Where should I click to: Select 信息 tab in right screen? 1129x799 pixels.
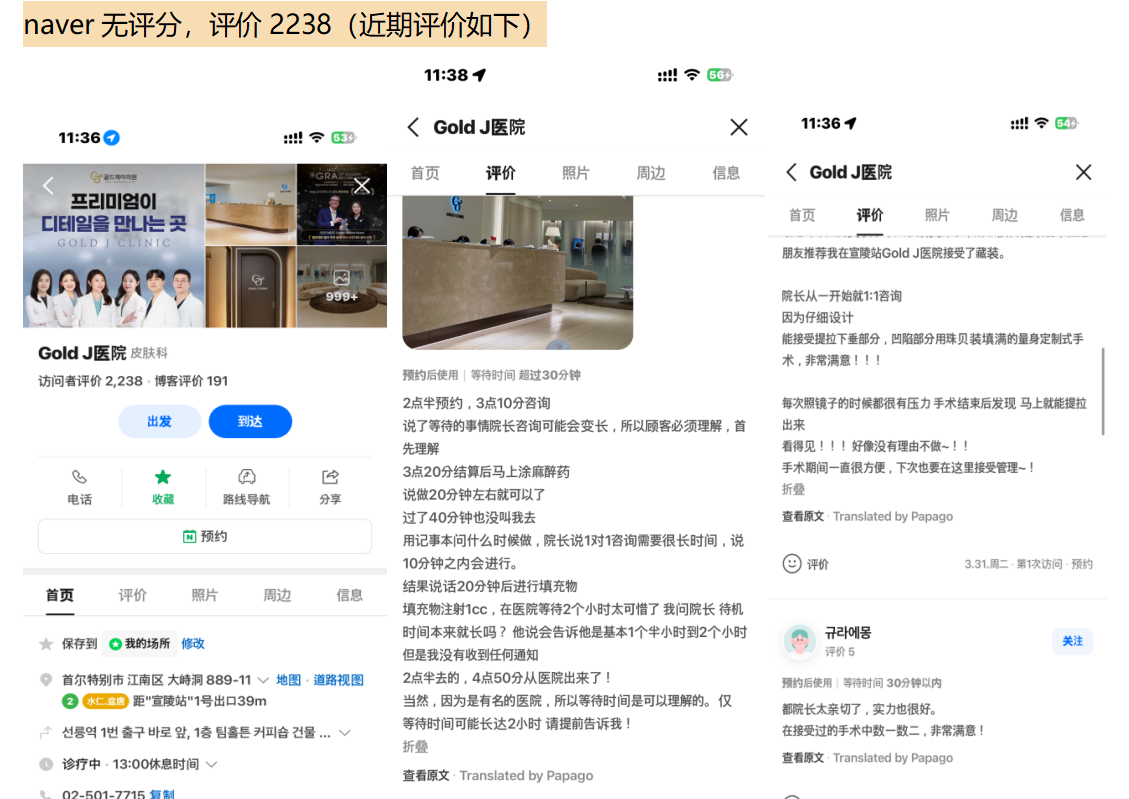tap(1072, 215)
